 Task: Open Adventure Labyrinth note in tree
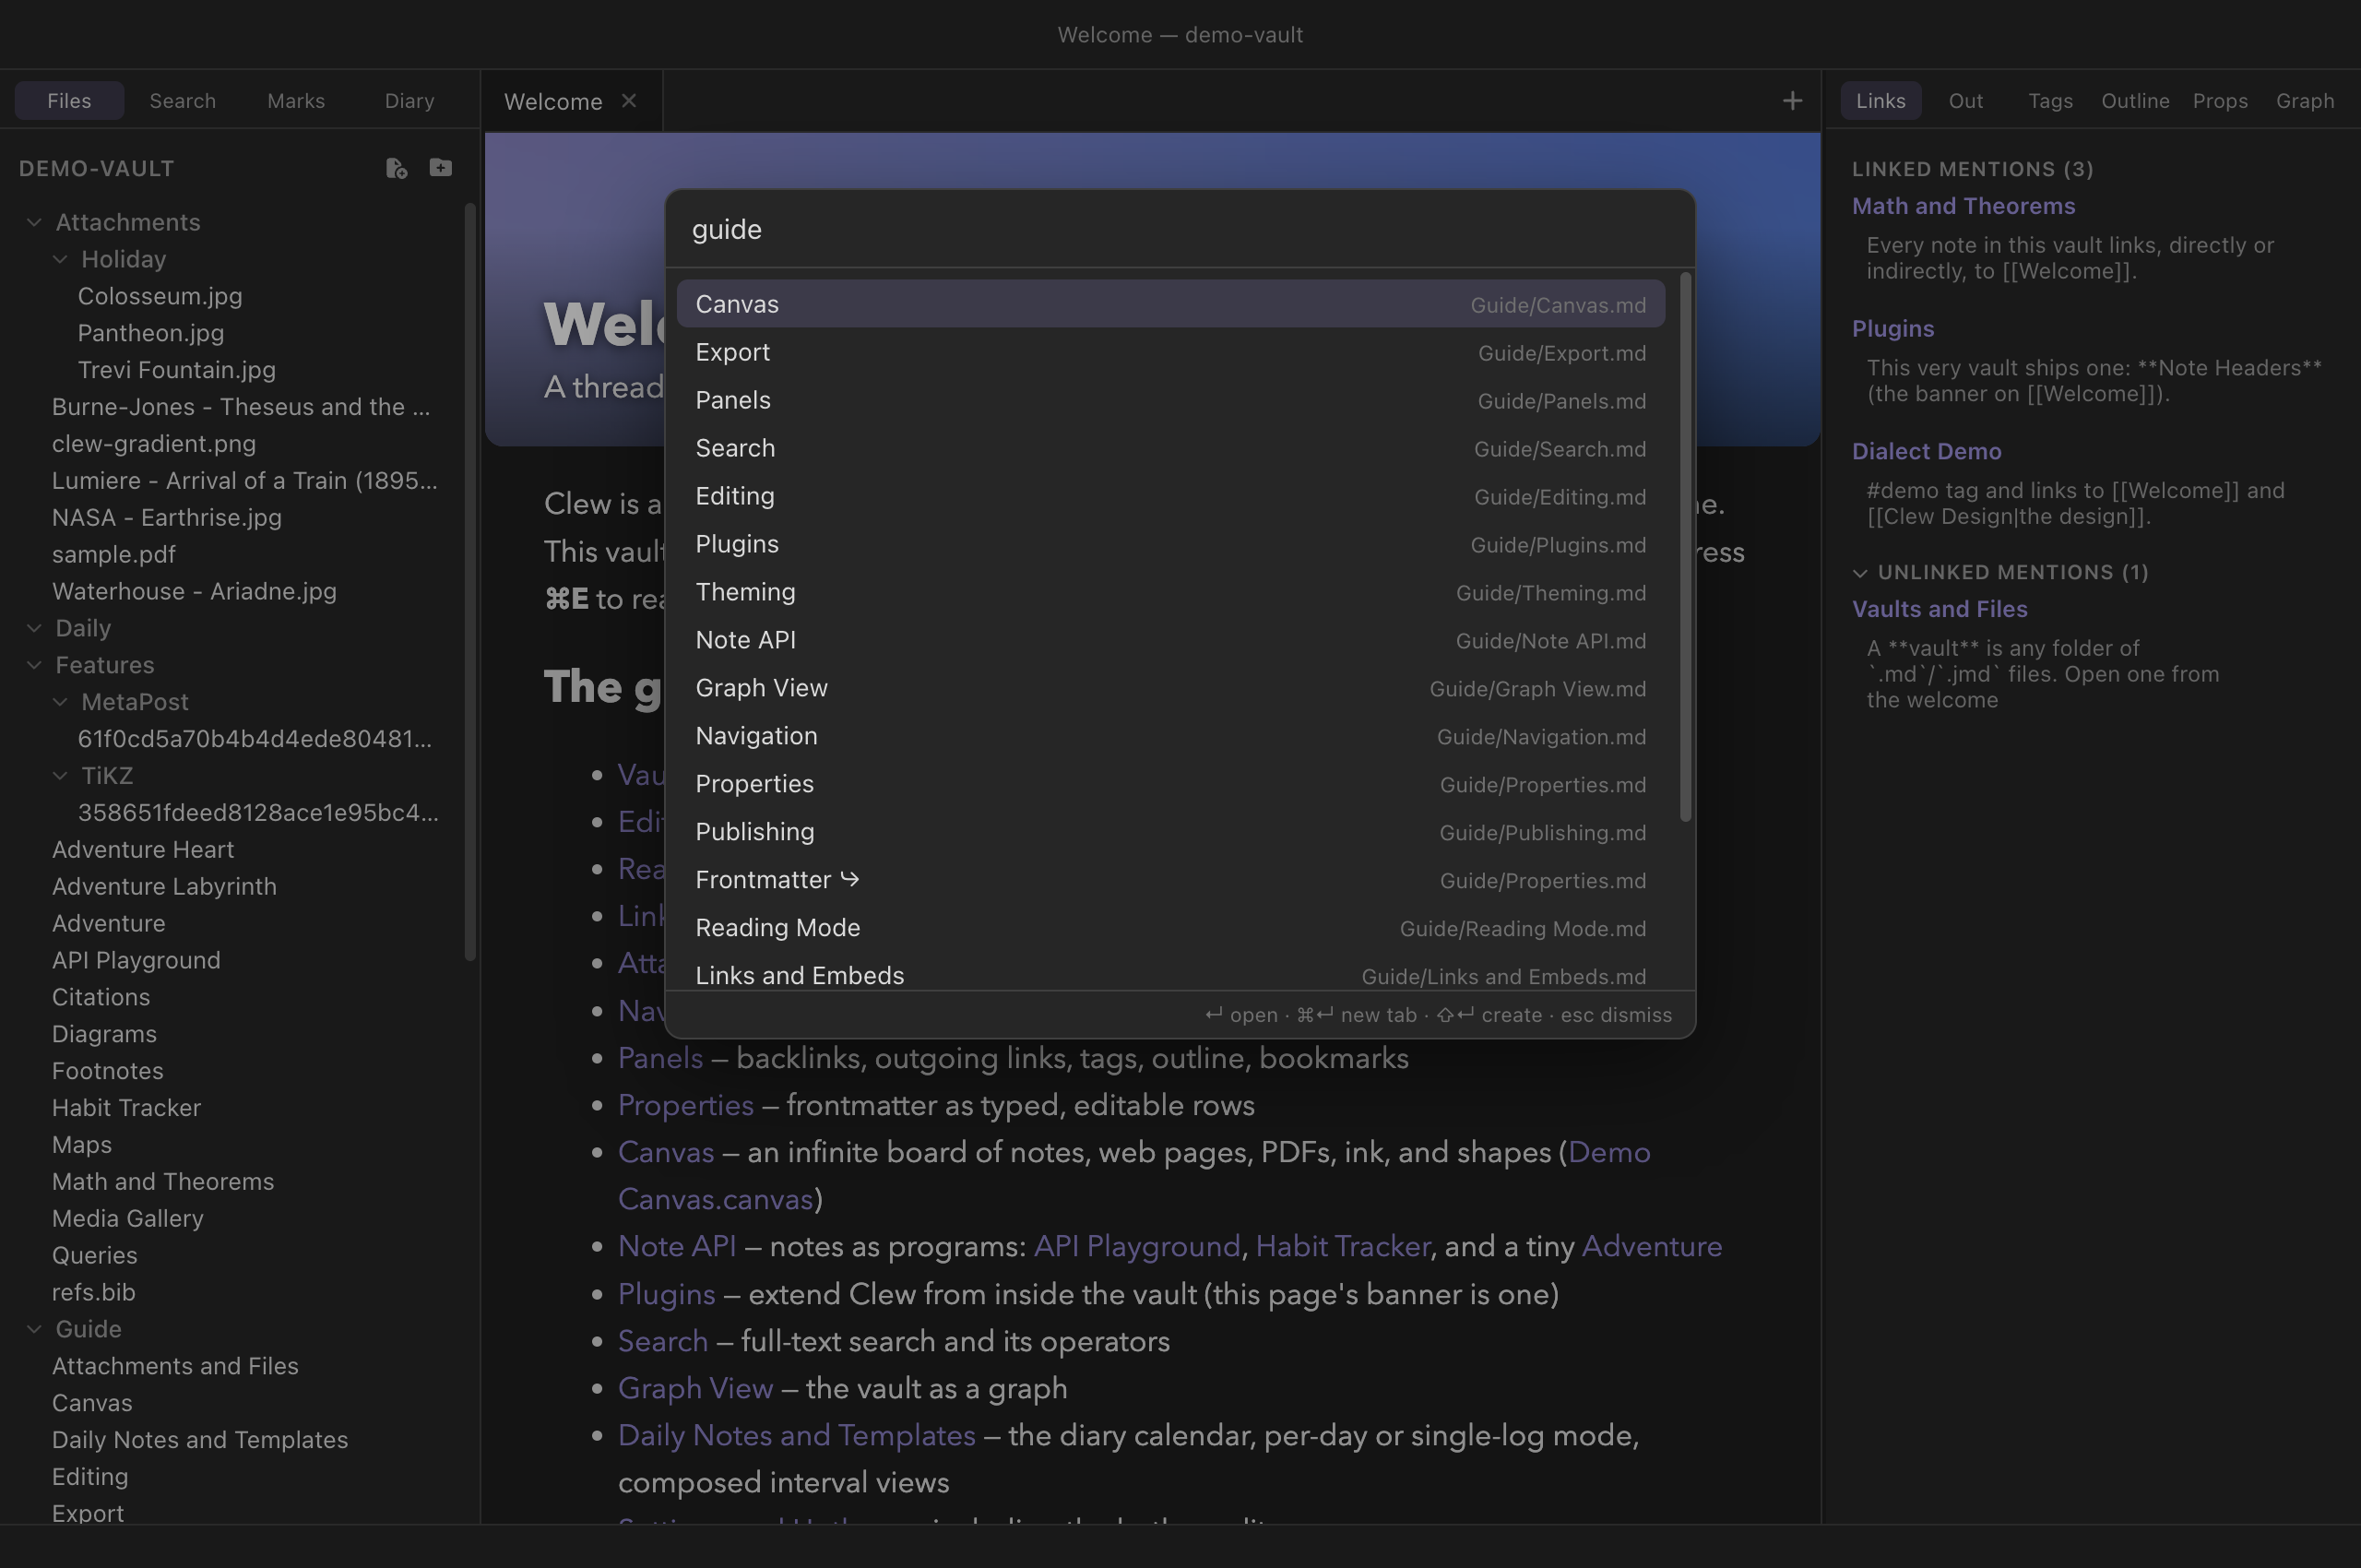(x=164, y=886)
